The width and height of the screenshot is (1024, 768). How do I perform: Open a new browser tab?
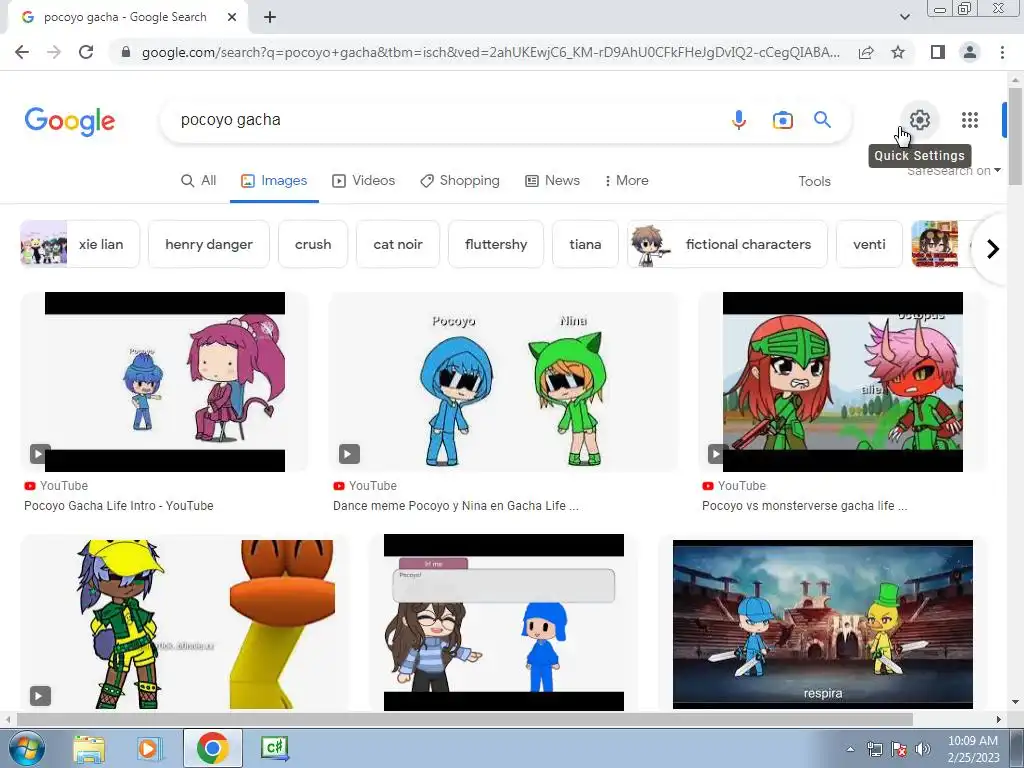(x=270, y=18)
